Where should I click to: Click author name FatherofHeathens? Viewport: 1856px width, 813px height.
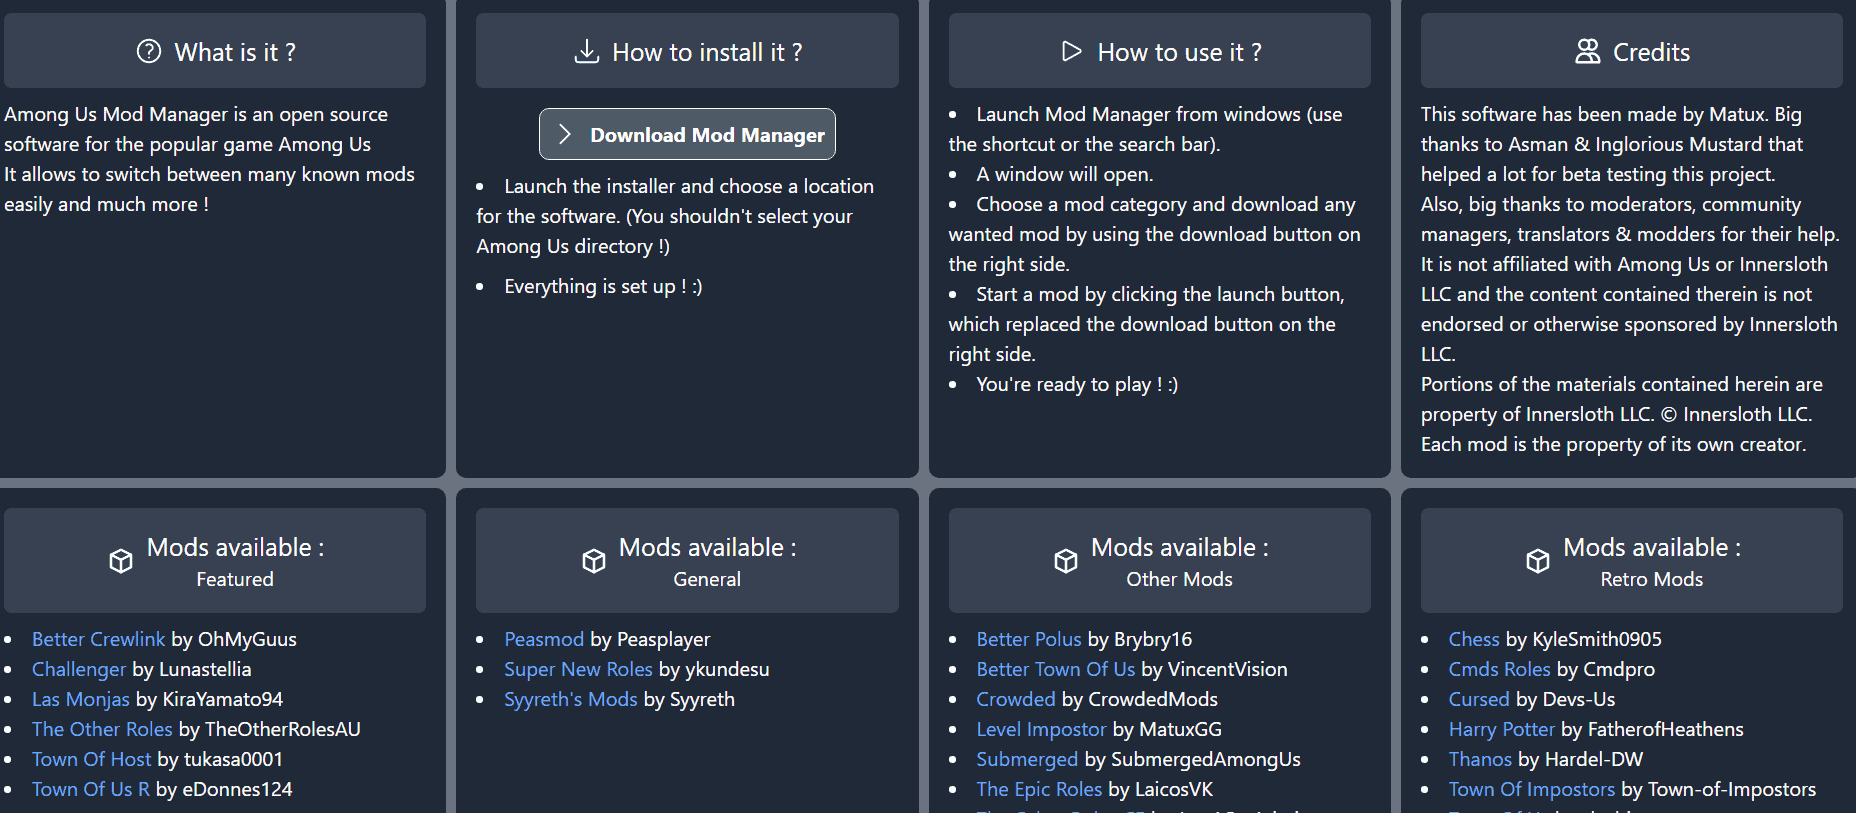(x=1666, y=729)
